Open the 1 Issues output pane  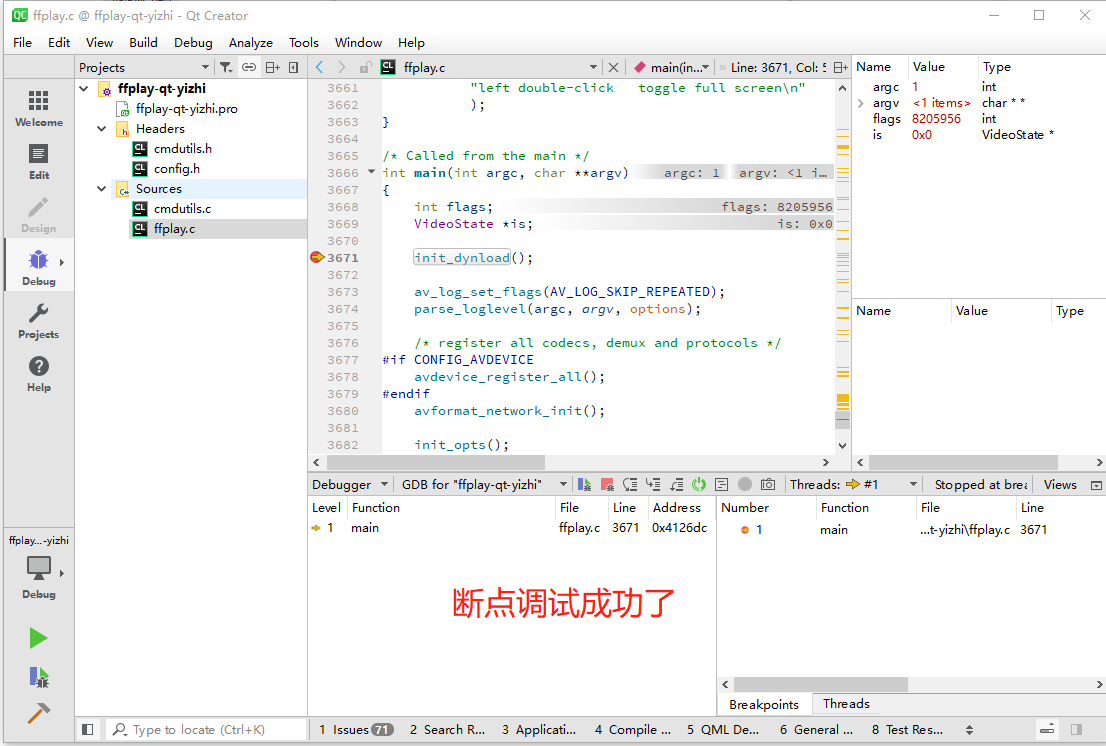tap(356, 730)
